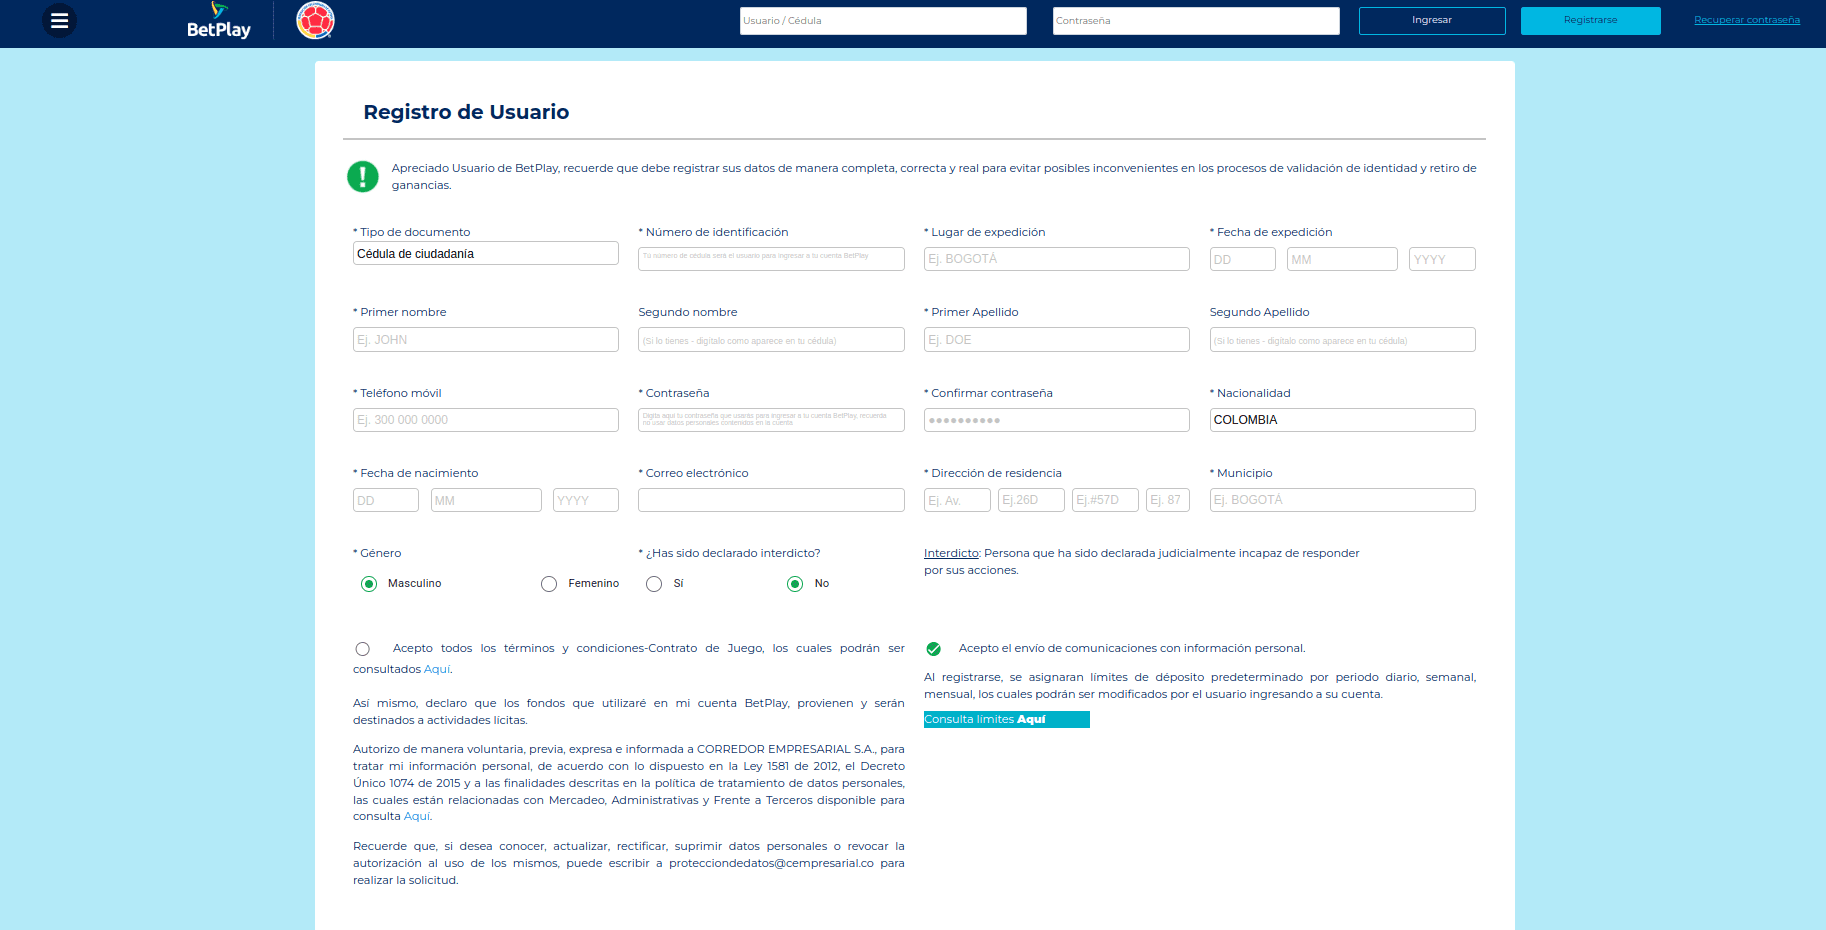This screenshot has height=930, width=1826.
Task: Open the Tipo de documento dropdown
Action: tap(485, 254)
